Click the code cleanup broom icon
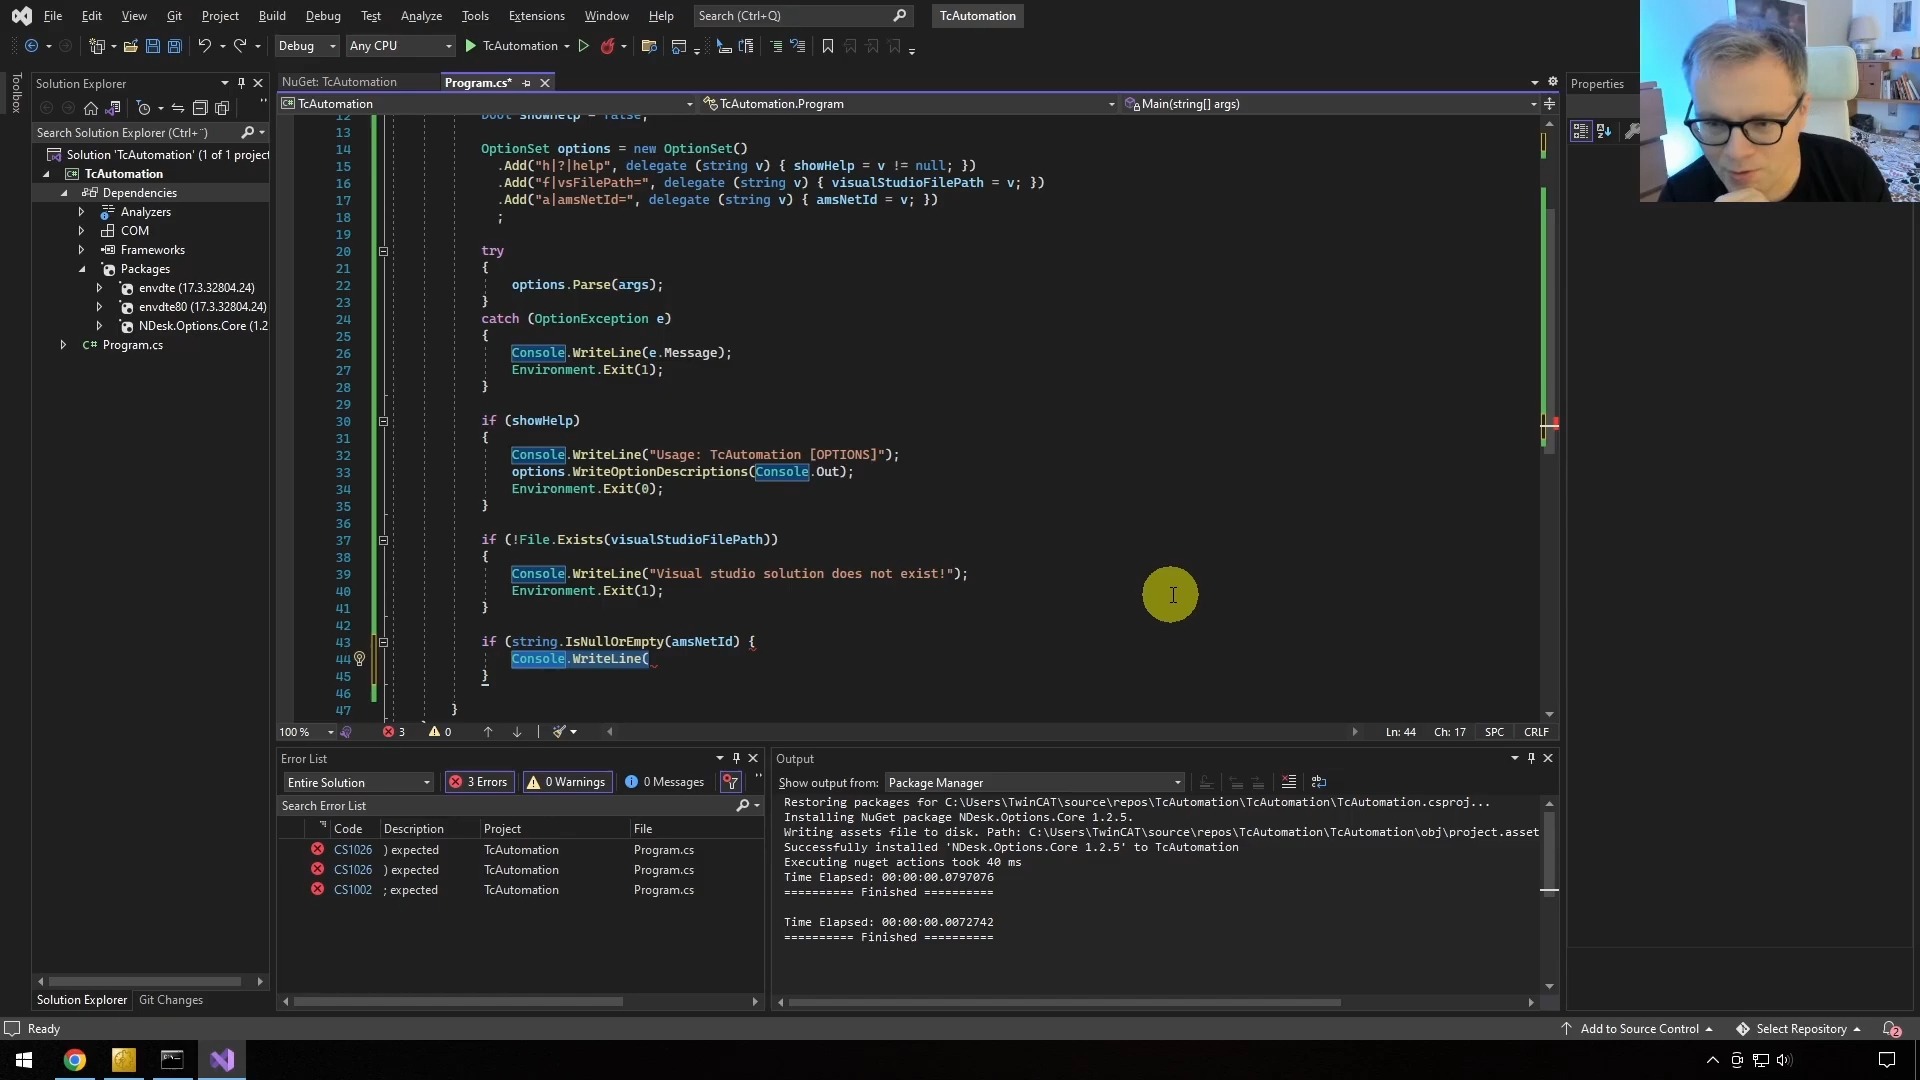1920x1080 pixels. click(x=560, y=732)
